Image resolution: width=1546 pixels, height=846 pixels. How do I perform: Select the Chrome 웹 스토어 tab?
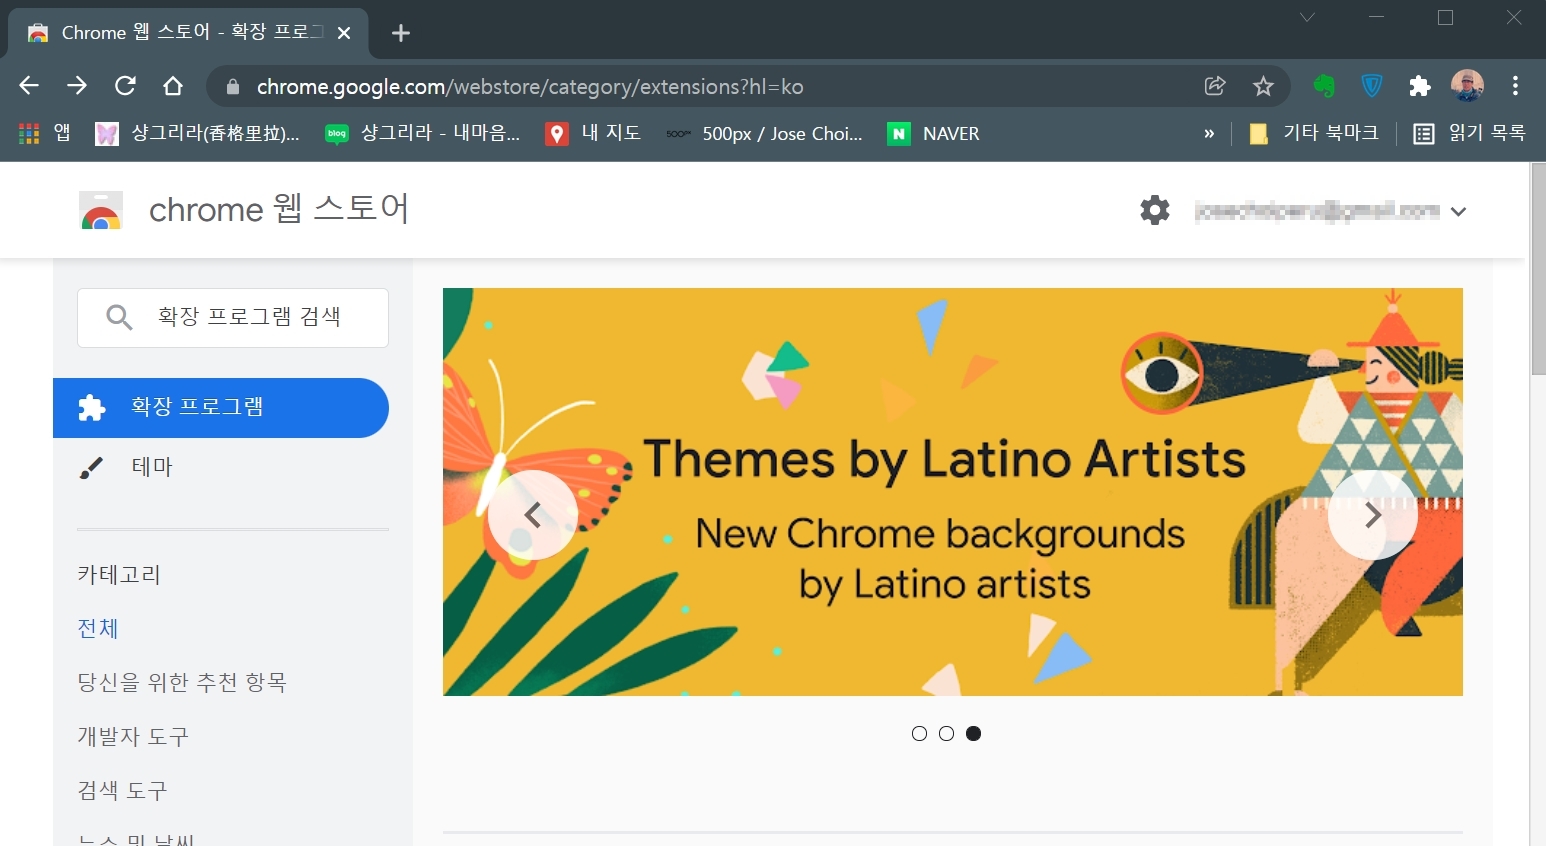click(x=187, y=33)
